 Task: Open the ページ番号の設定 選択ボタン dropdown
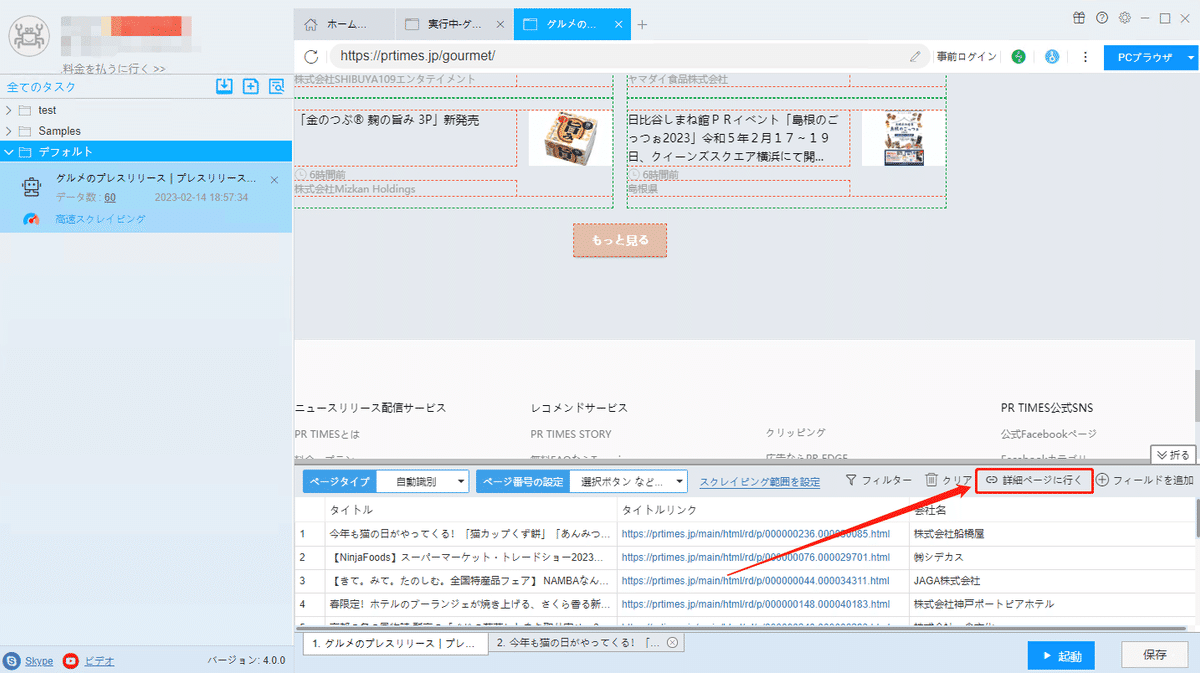tap(629, 482)
